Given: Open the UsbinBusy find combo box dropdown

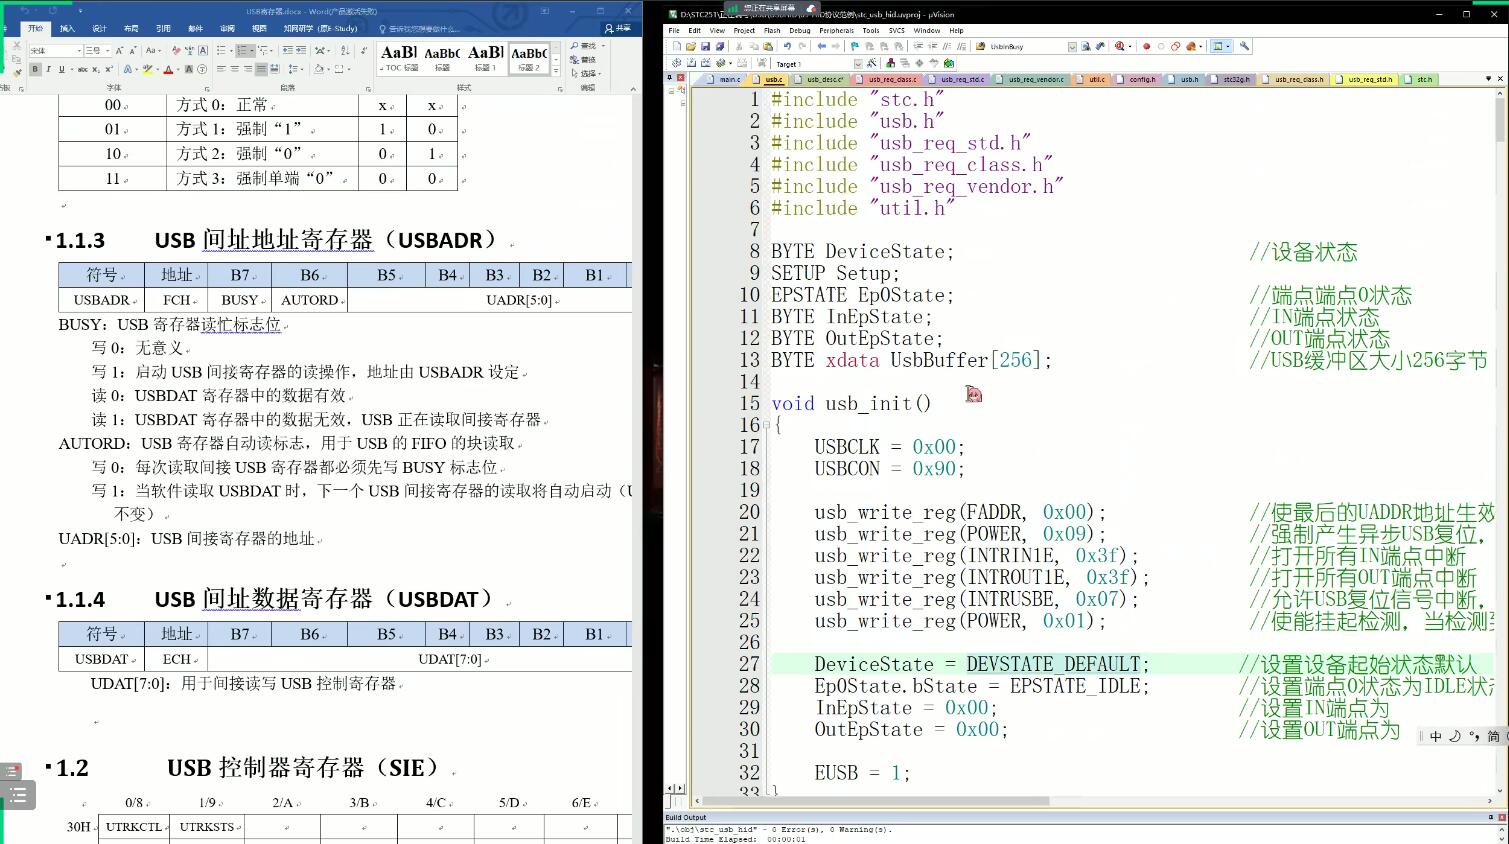Looking at the screenshot, I should point(1072,47).
